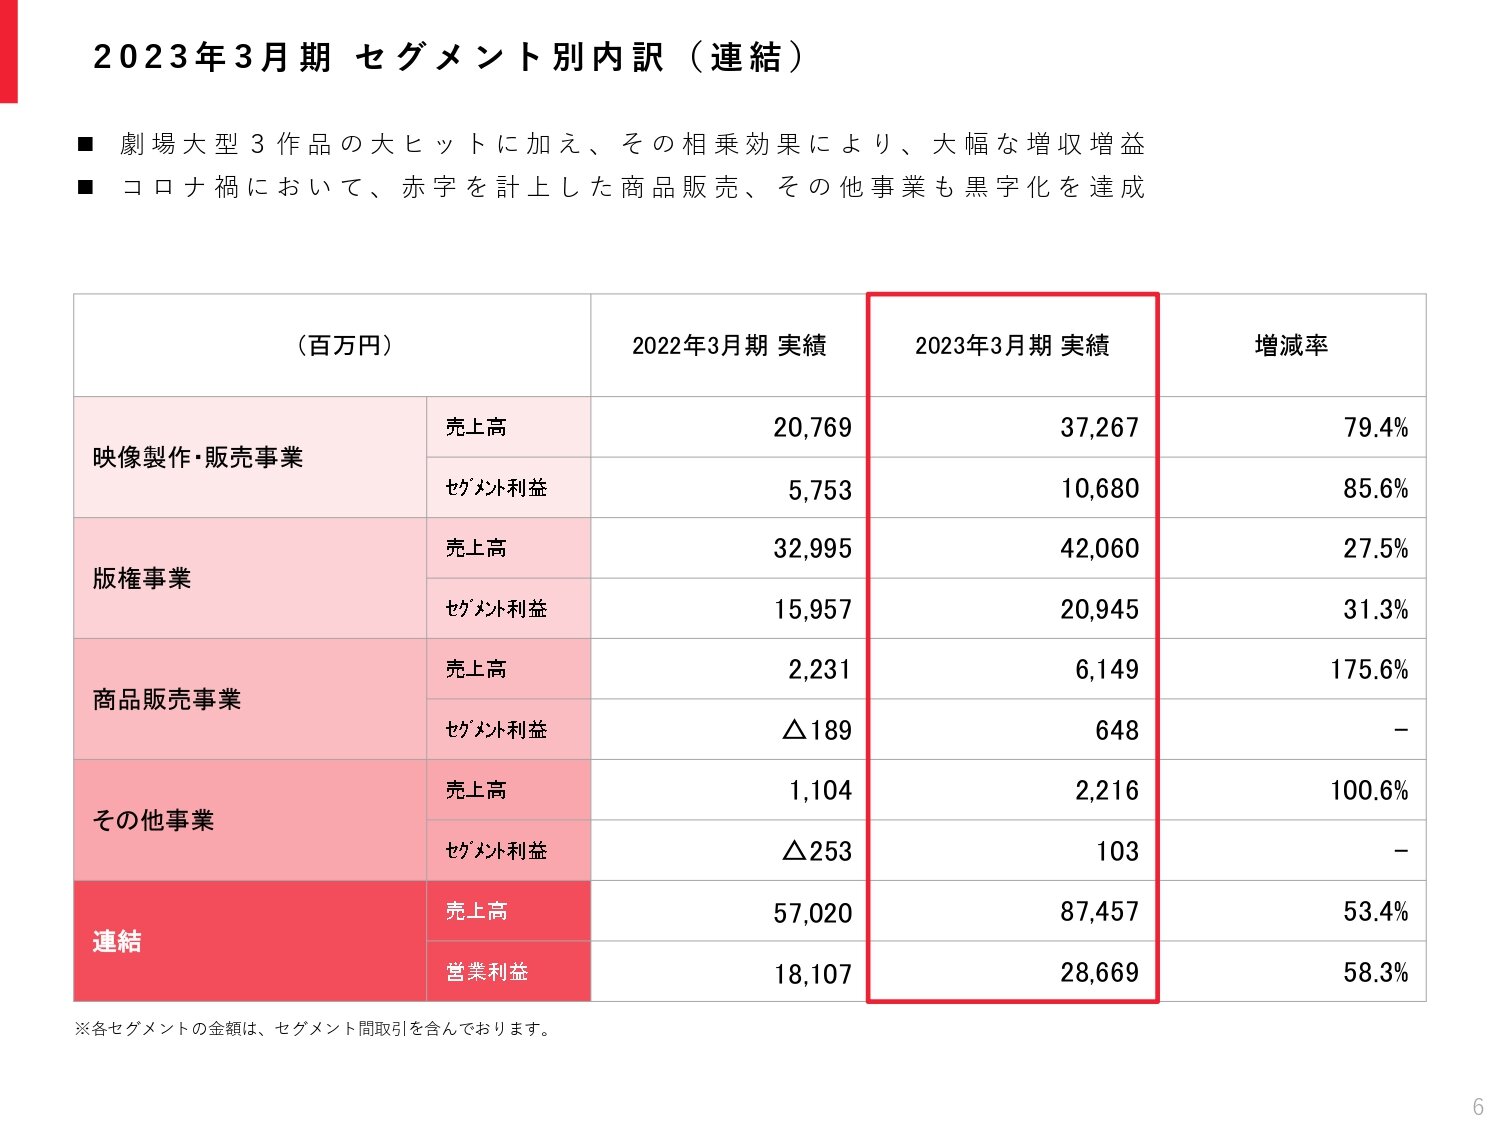The height and width of the screenshot is (1125, 1500).
Task: Click the 版権事業 segment cell
Action: click(250, 578)
